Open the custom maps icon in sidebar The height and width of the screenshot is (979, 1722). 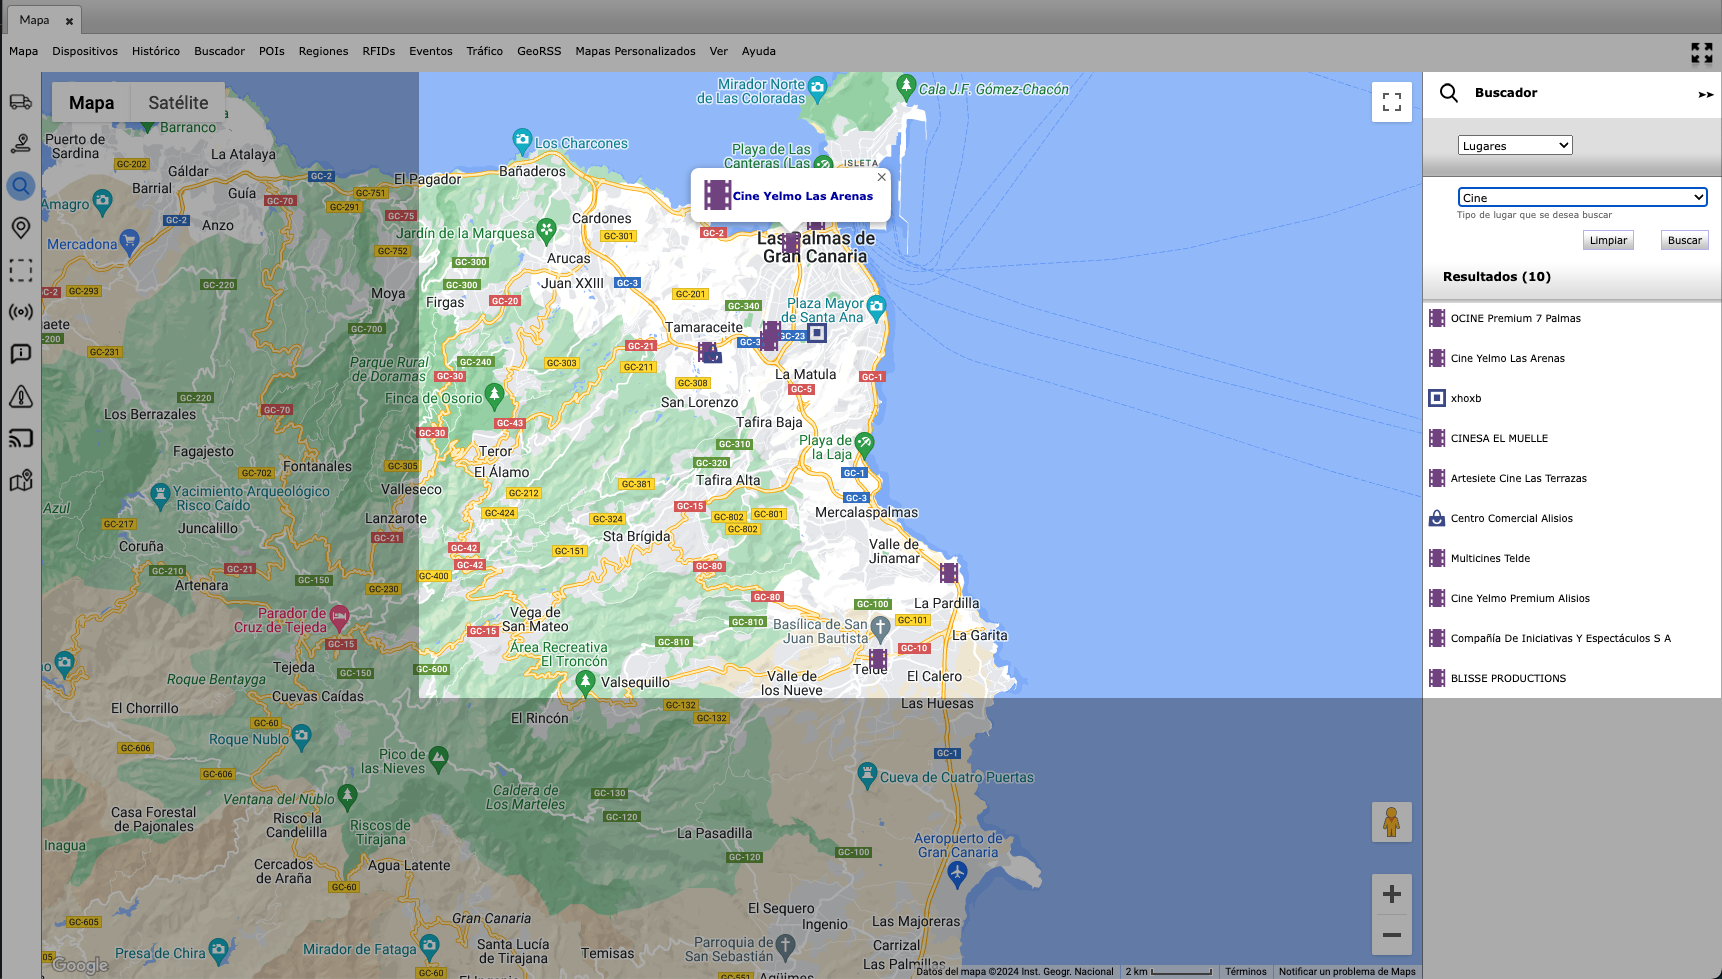[21, 481]
